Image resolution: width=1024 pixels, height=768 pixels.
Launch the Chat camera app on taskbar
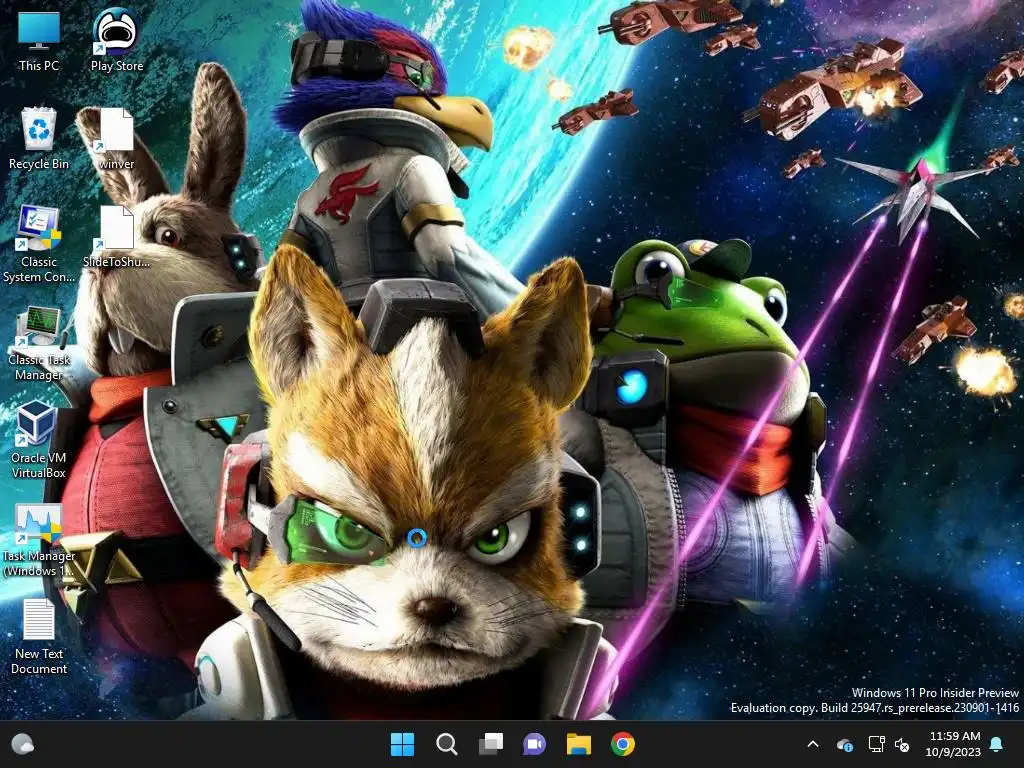pyautogui.click(x=534, y=744)
